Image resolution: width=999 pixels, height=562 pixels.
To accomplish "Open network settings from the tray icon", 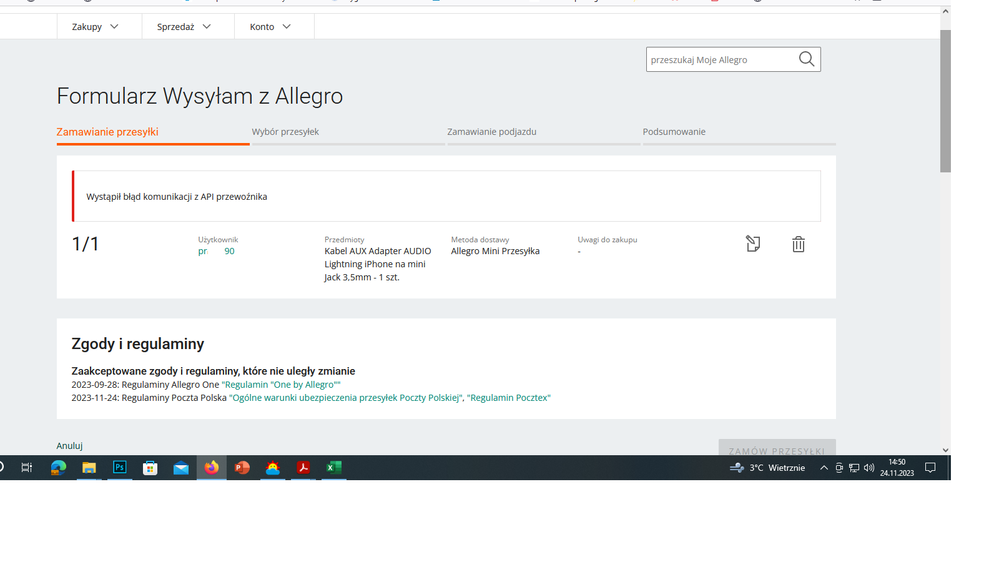I will click(x=854, y=468).
